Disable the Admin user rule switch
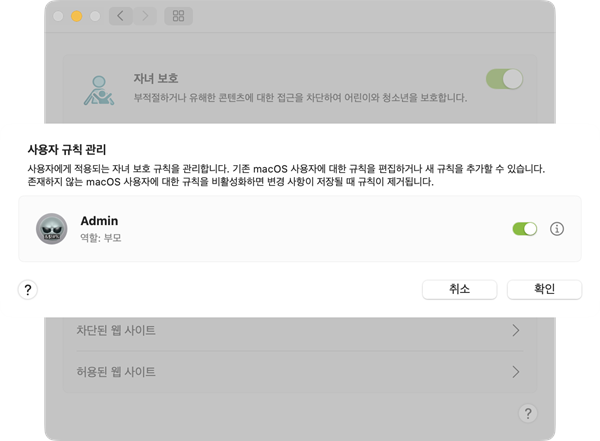The image size is (600, 441). tap(525, 229)
